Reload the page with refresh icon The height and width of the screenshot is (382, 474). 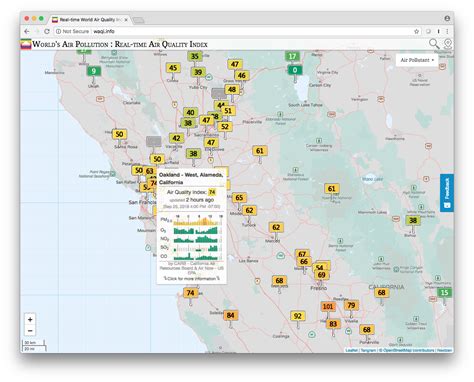click(x=47, y=31)
